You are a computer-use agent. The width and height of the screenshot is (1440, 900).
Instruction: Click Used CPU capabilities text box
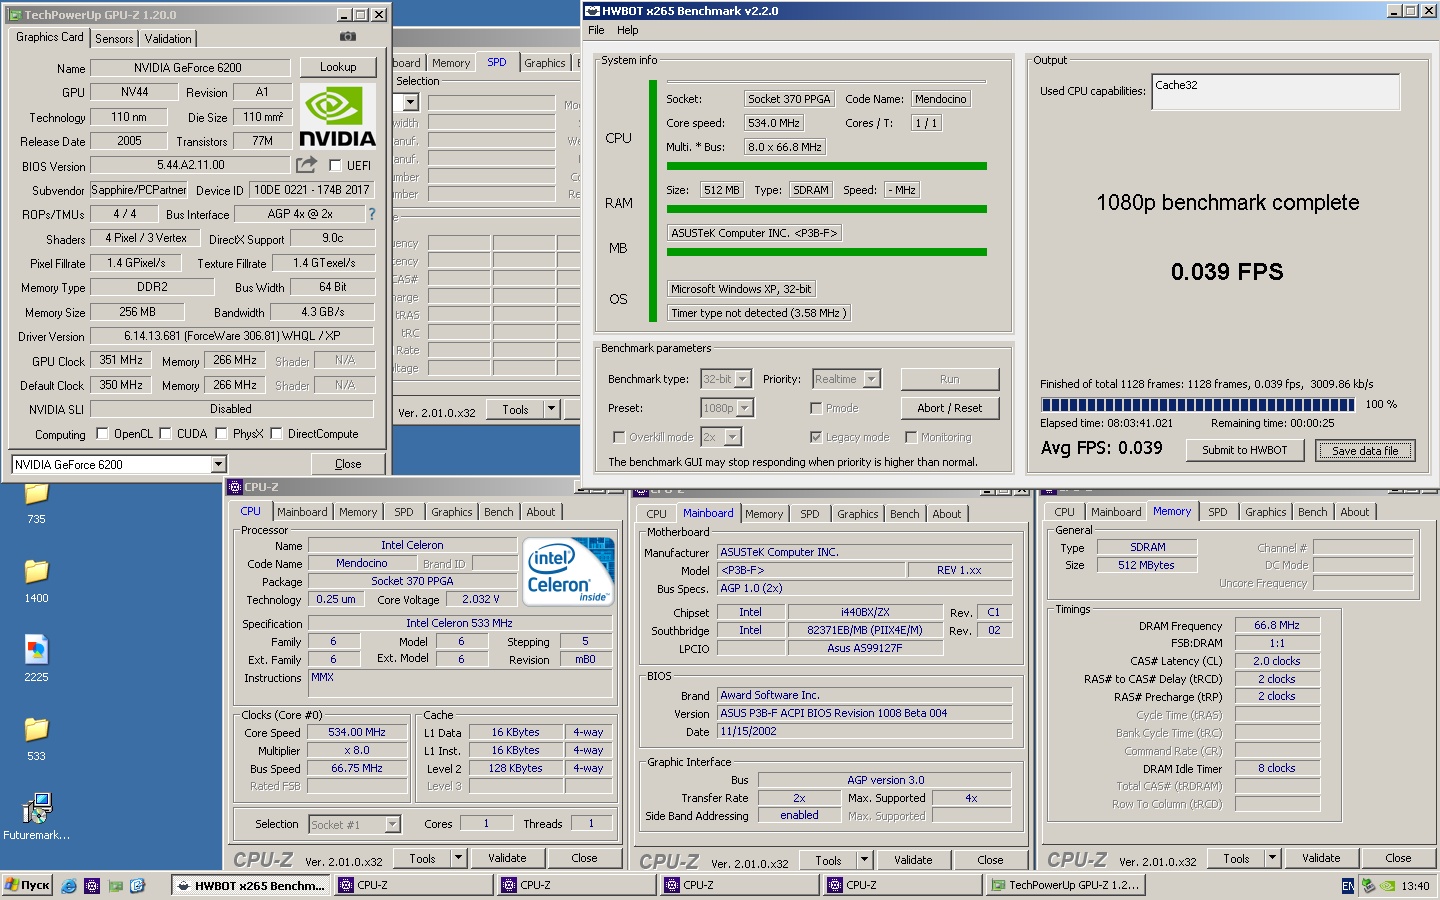click(x=1276, y=92)
